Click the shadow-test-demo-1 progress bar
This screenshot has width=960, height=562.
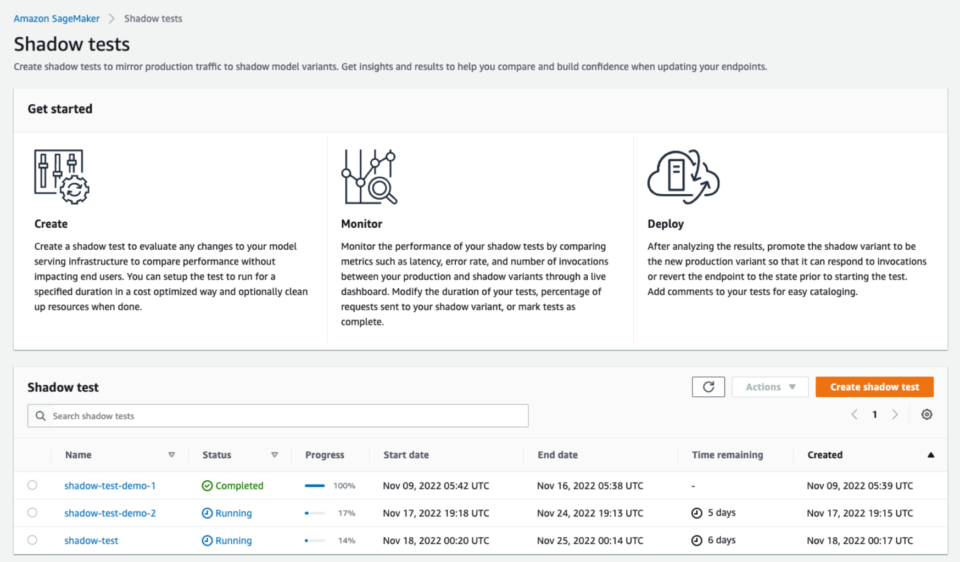(x=315, y=486)
